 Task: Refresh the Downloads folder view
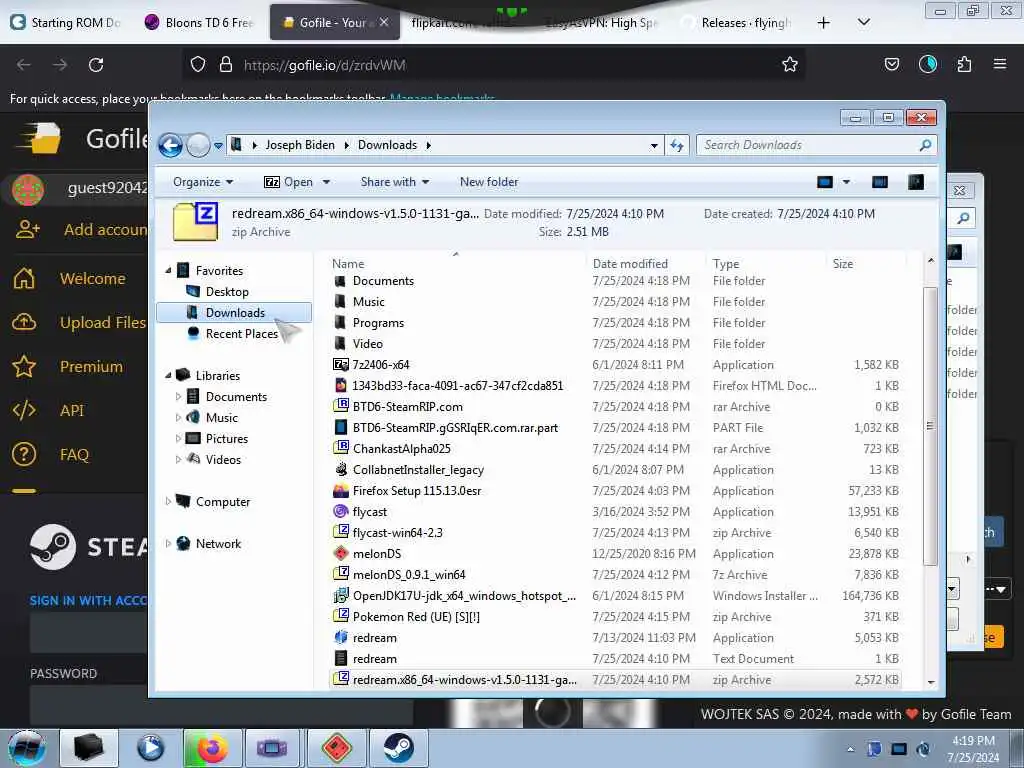[677, 145]
